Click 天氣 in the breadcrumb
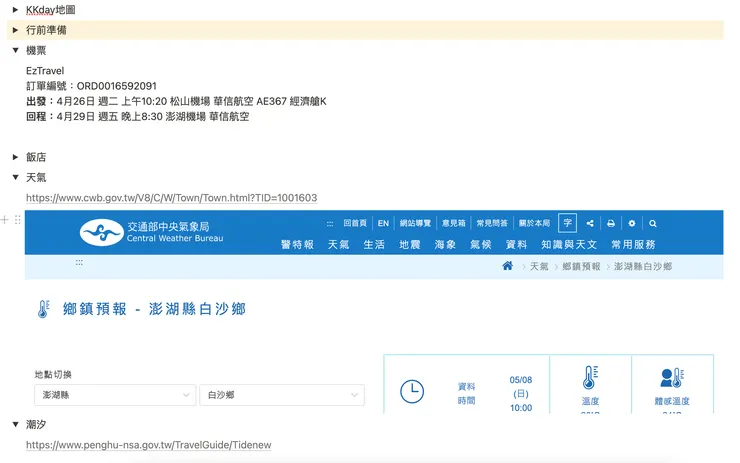Screen dimensions: 740x463 [539, 267]
